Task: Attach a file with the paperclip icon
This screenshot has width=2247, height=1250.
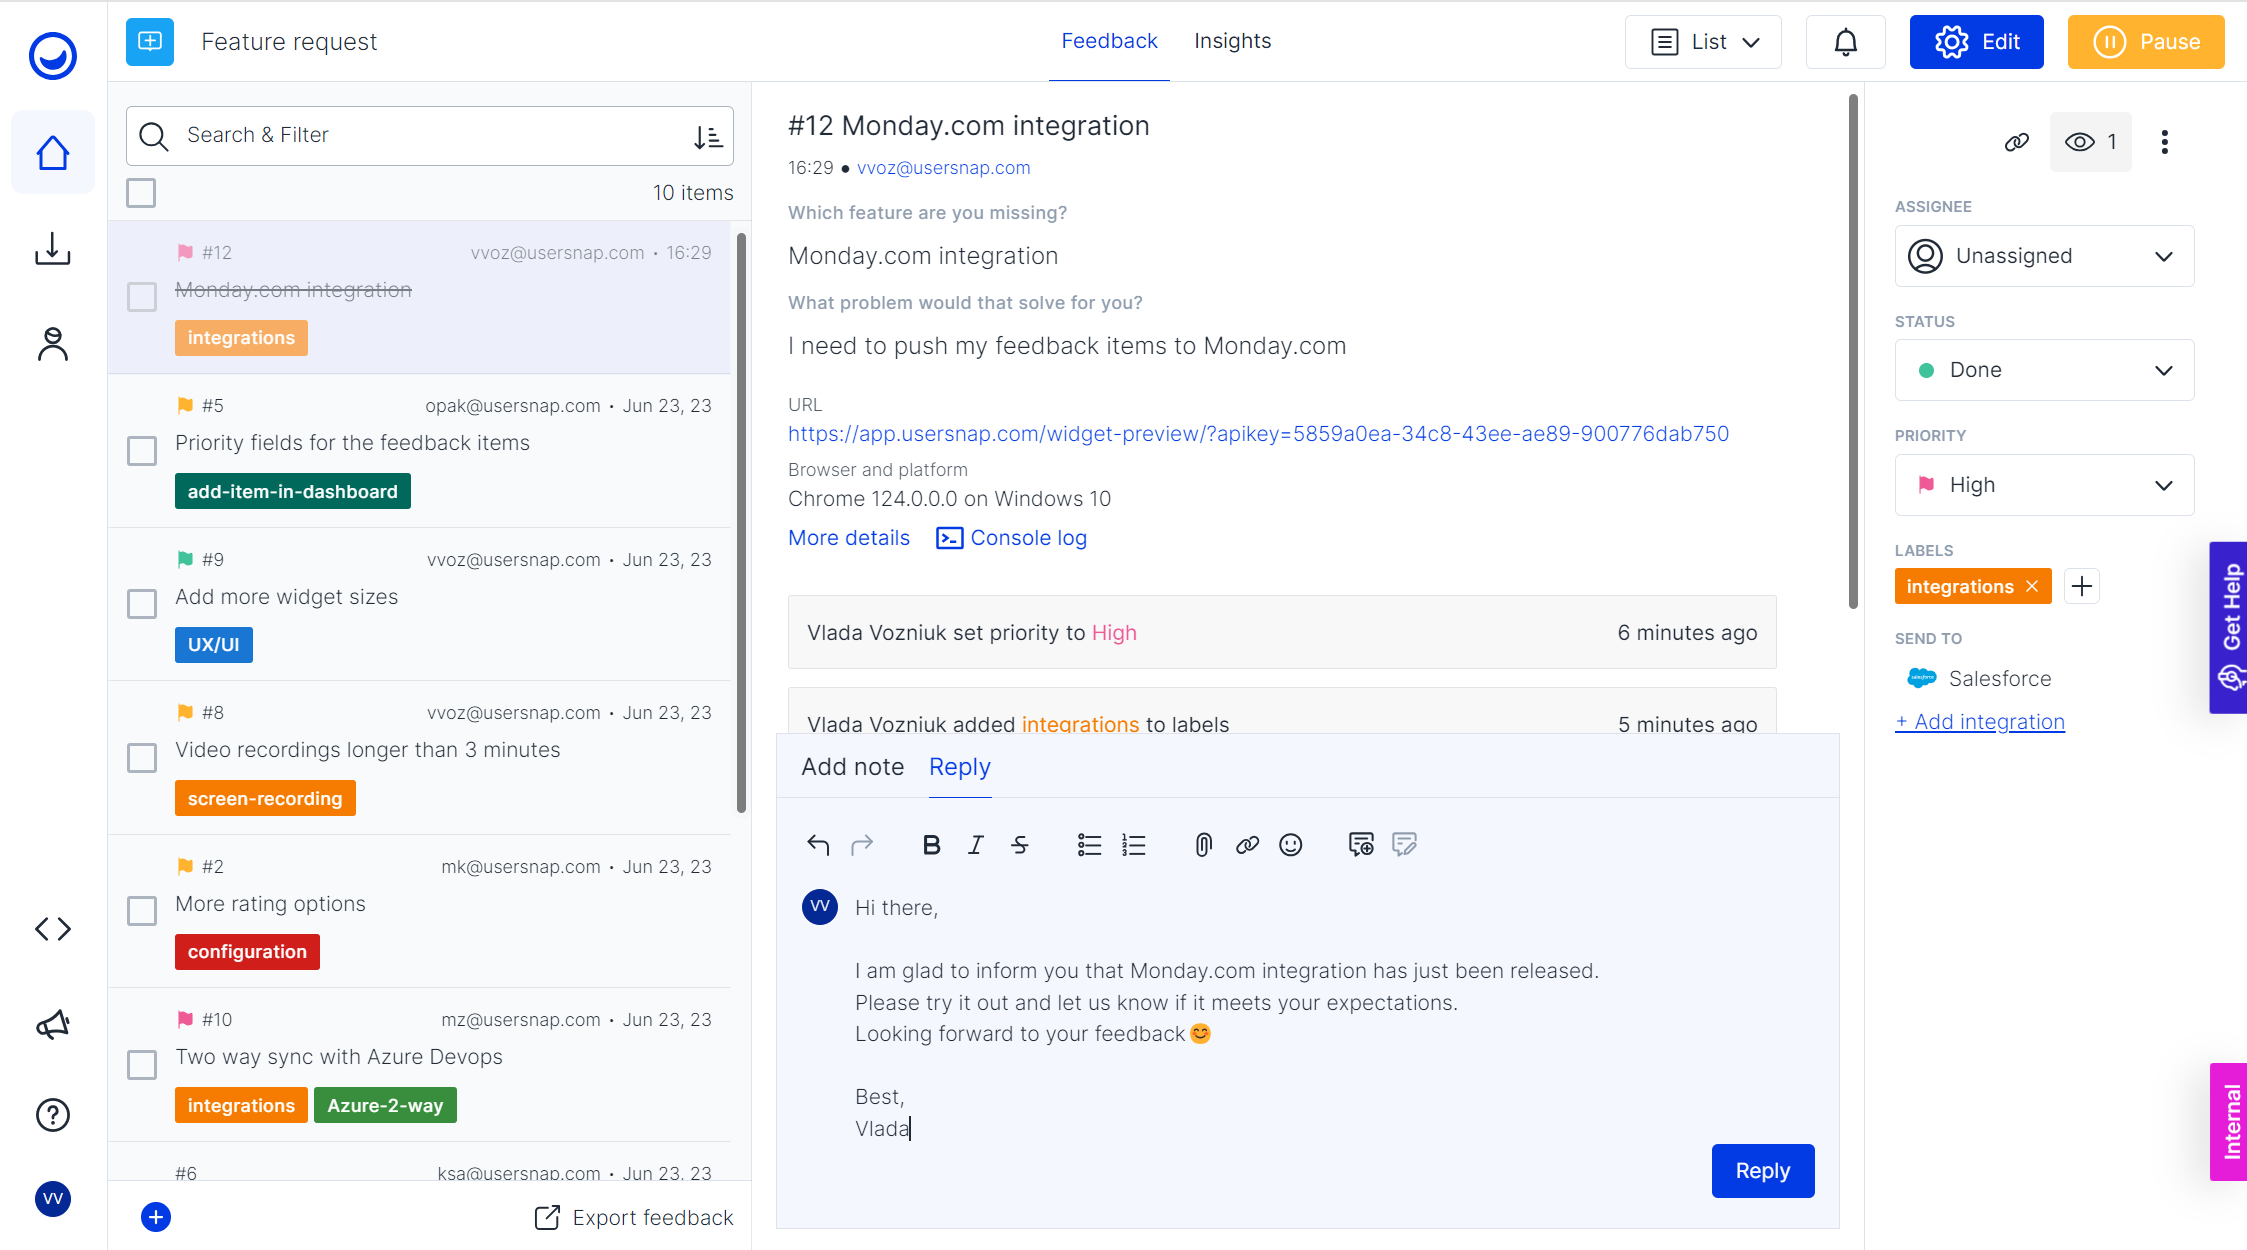Action: pos(1203,845)
